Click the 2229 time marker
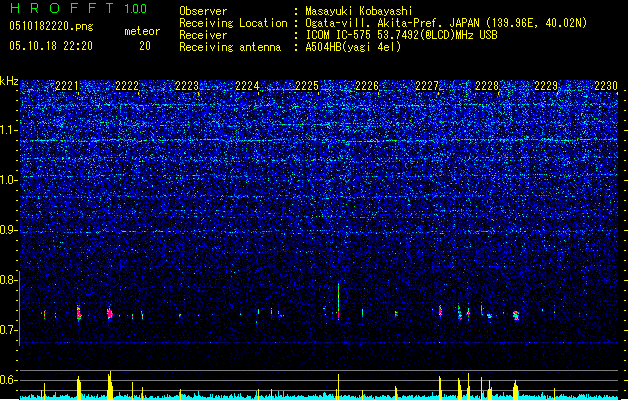 546,86
